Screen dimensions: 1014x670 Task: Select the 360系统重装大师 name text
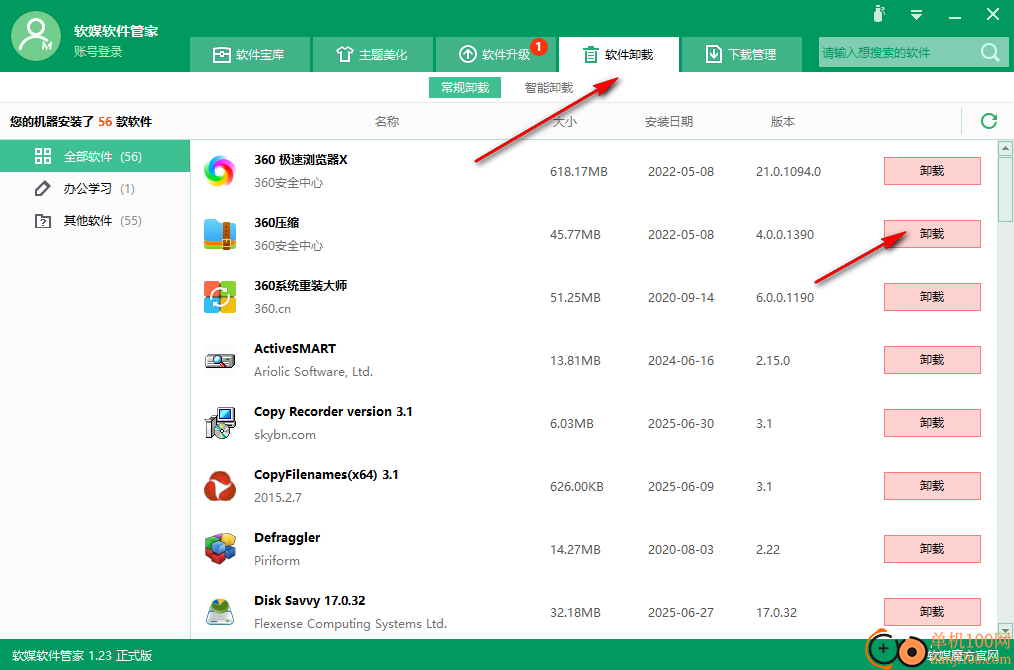coord(301,285)
